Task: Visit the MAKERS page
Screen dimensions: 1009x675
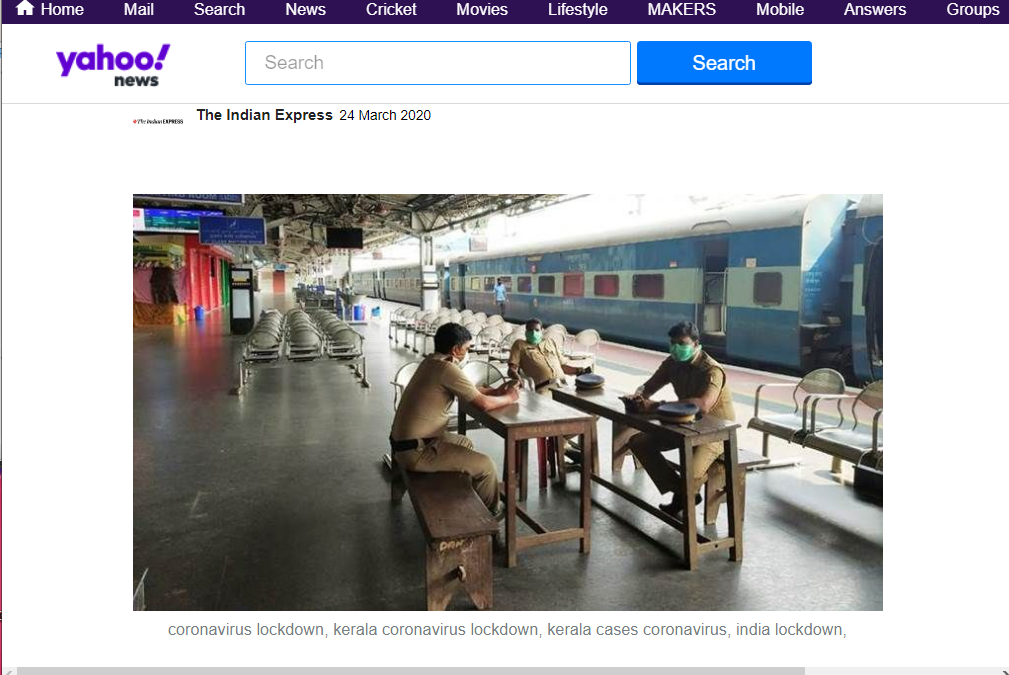Action: click(681, 10)
